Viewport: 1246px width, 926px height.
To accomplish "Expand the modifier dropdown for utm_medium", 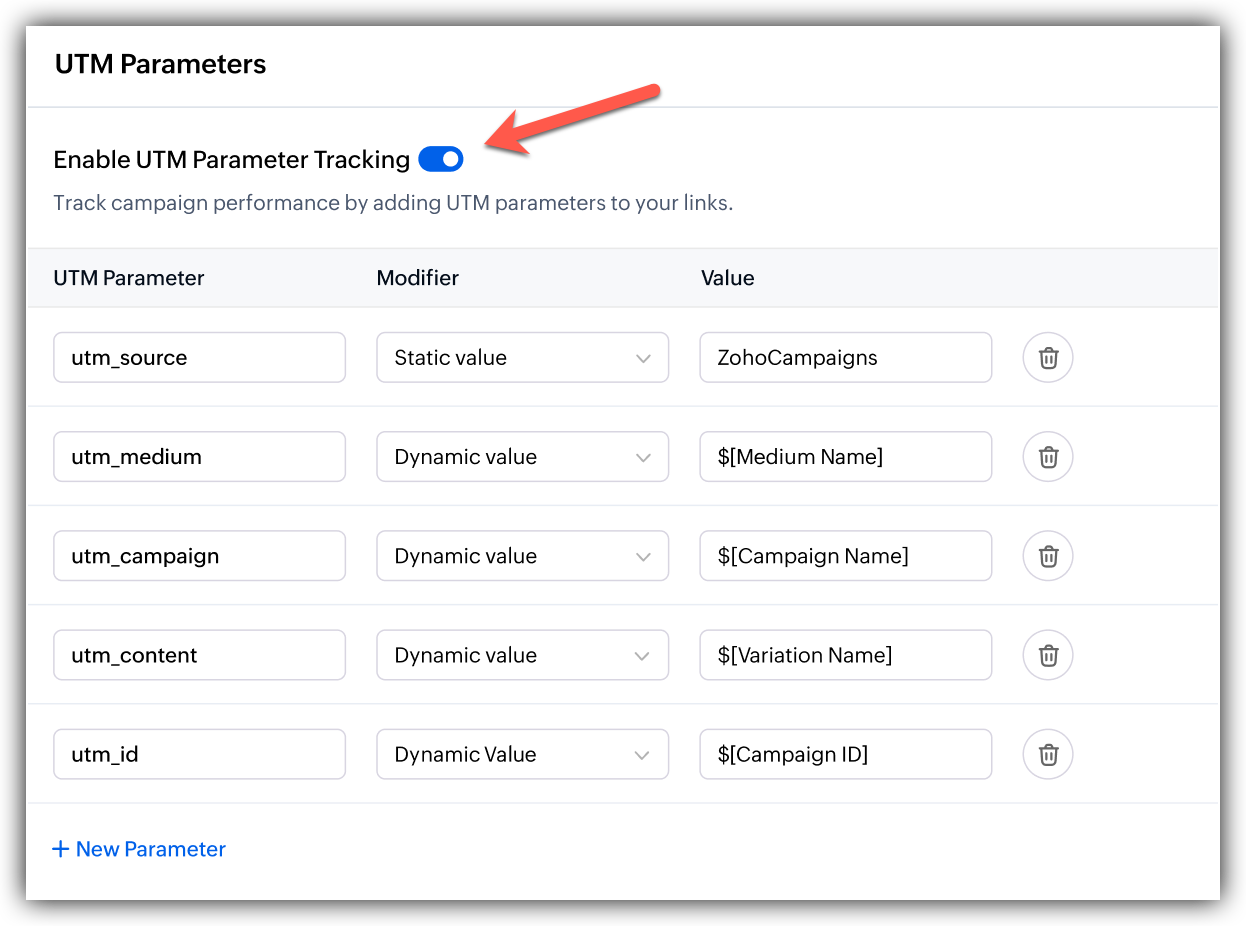I will [522, 457].
